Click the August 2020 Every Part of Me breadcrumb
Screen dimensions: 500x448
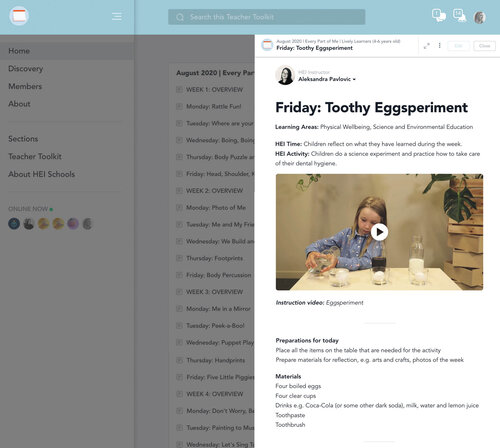pos(338,41)
